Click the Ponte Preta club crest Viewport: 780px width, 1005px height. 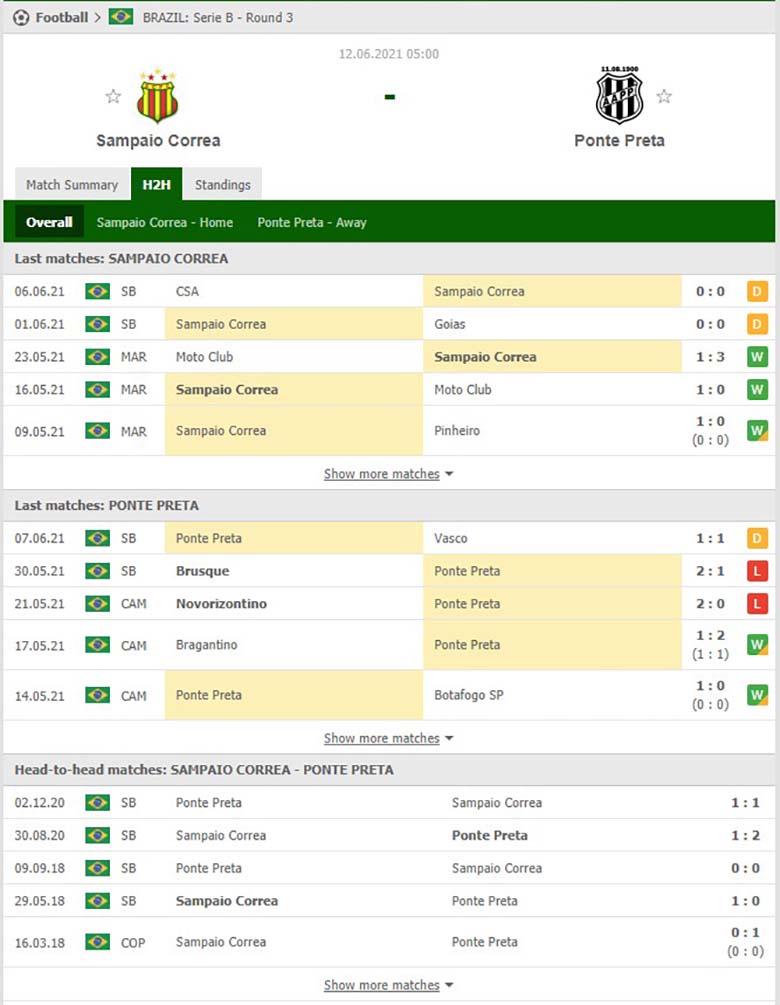(x=619, y=95)
